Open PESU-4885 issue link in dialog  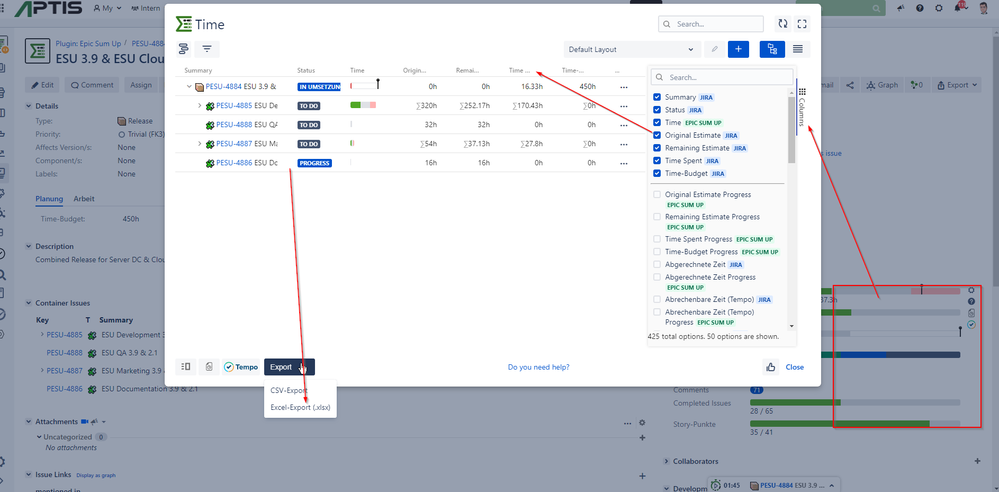tap(234, 106)
